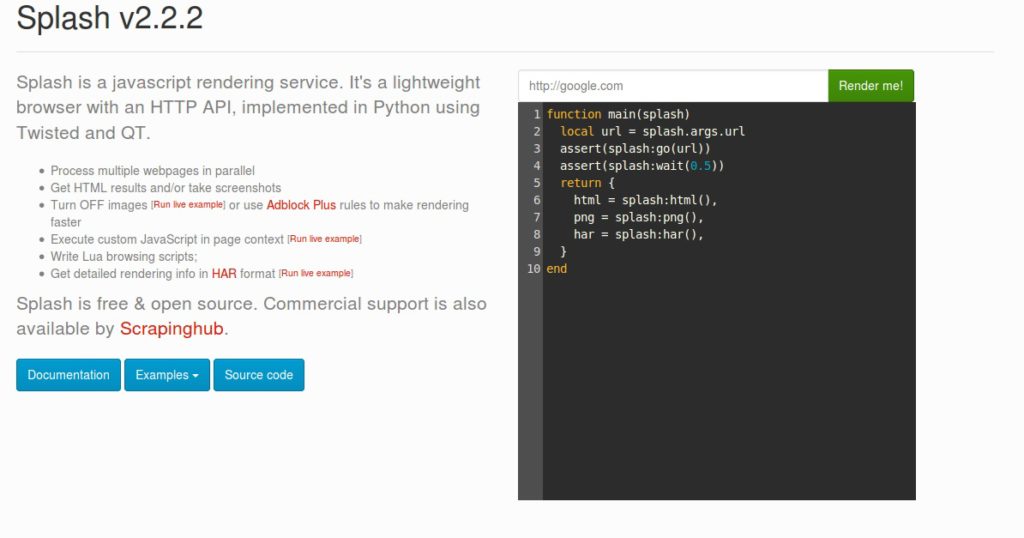This screenshot has height=538, width=1024.
Task: Place cursor on 'function main(splash)' code line
Action: (x=618, y=115)
